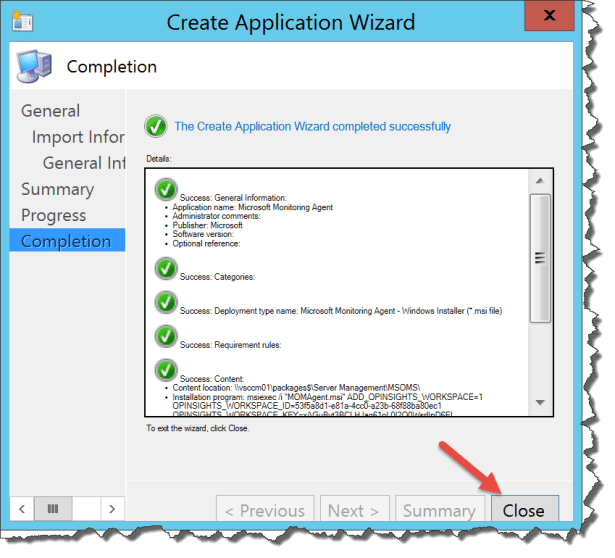Click the 'Success: Categories:' text
Viewport: 615px width, 558px height.
217,277
